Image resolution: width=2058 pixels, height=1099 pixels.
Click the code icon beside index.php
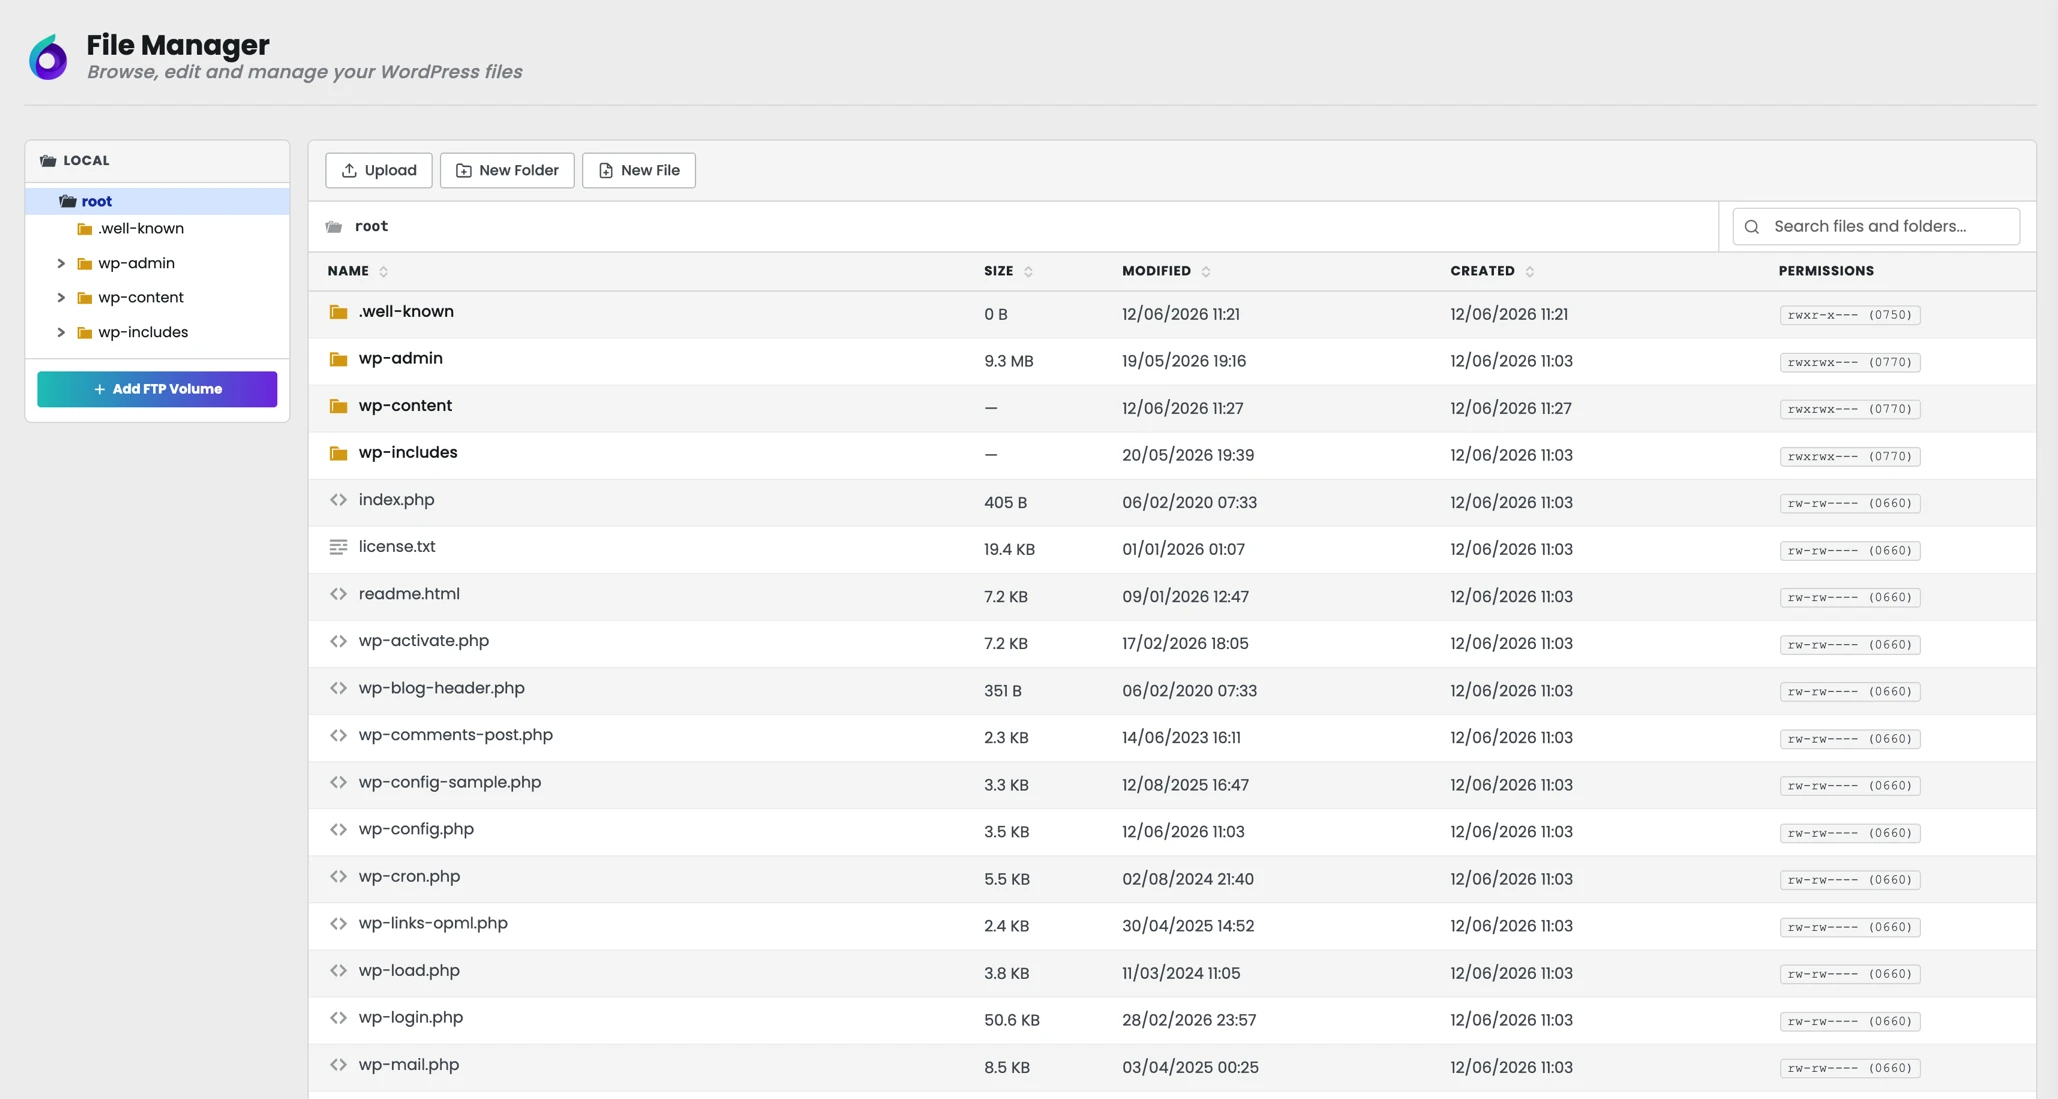338,500
